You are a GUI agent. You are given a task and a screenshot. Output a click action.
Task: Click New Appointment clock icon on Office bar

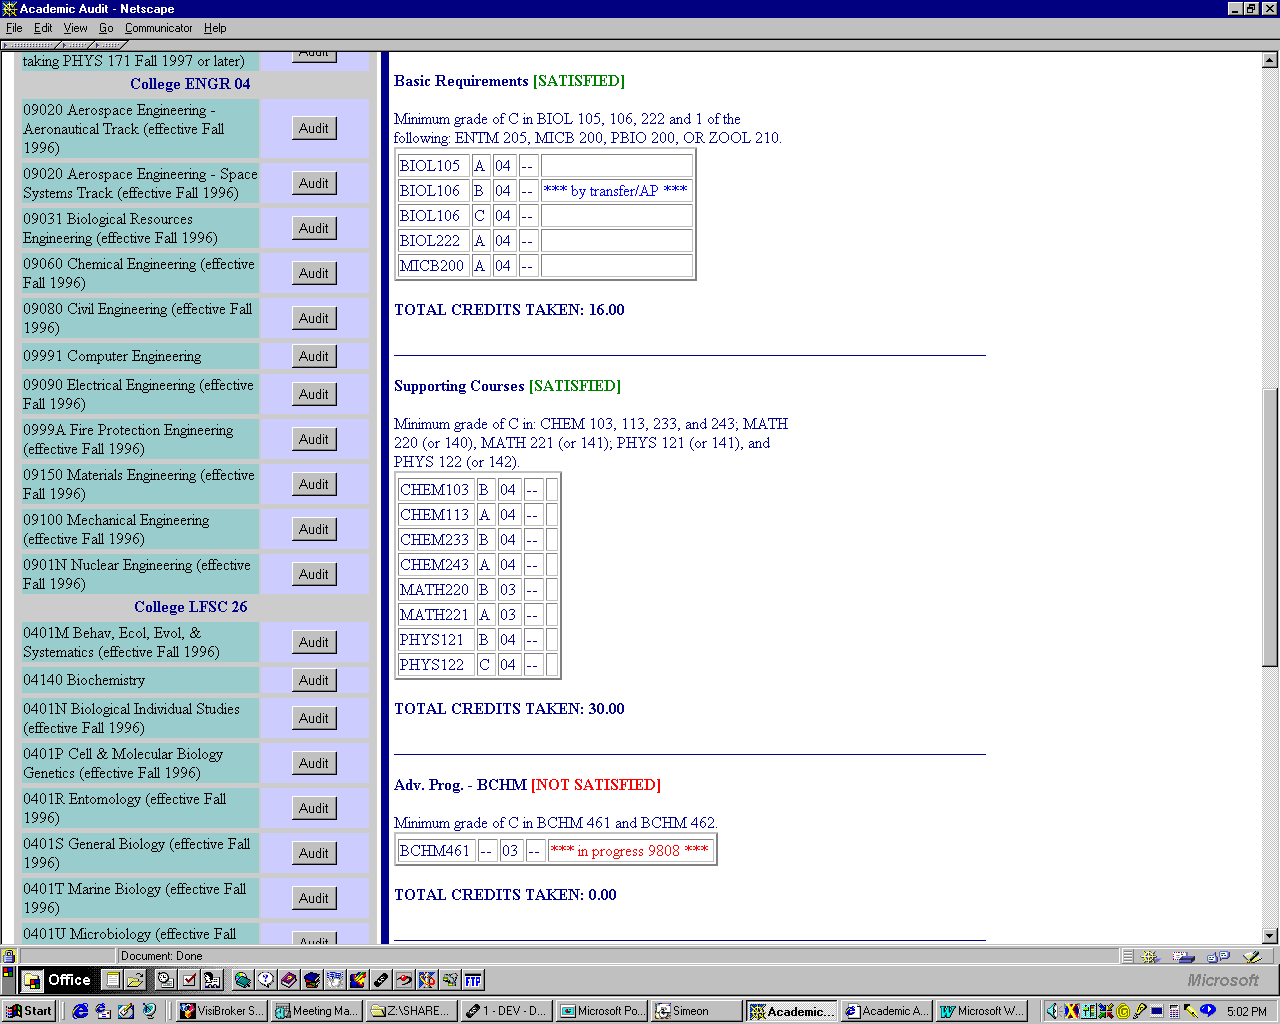click(165, 980)
